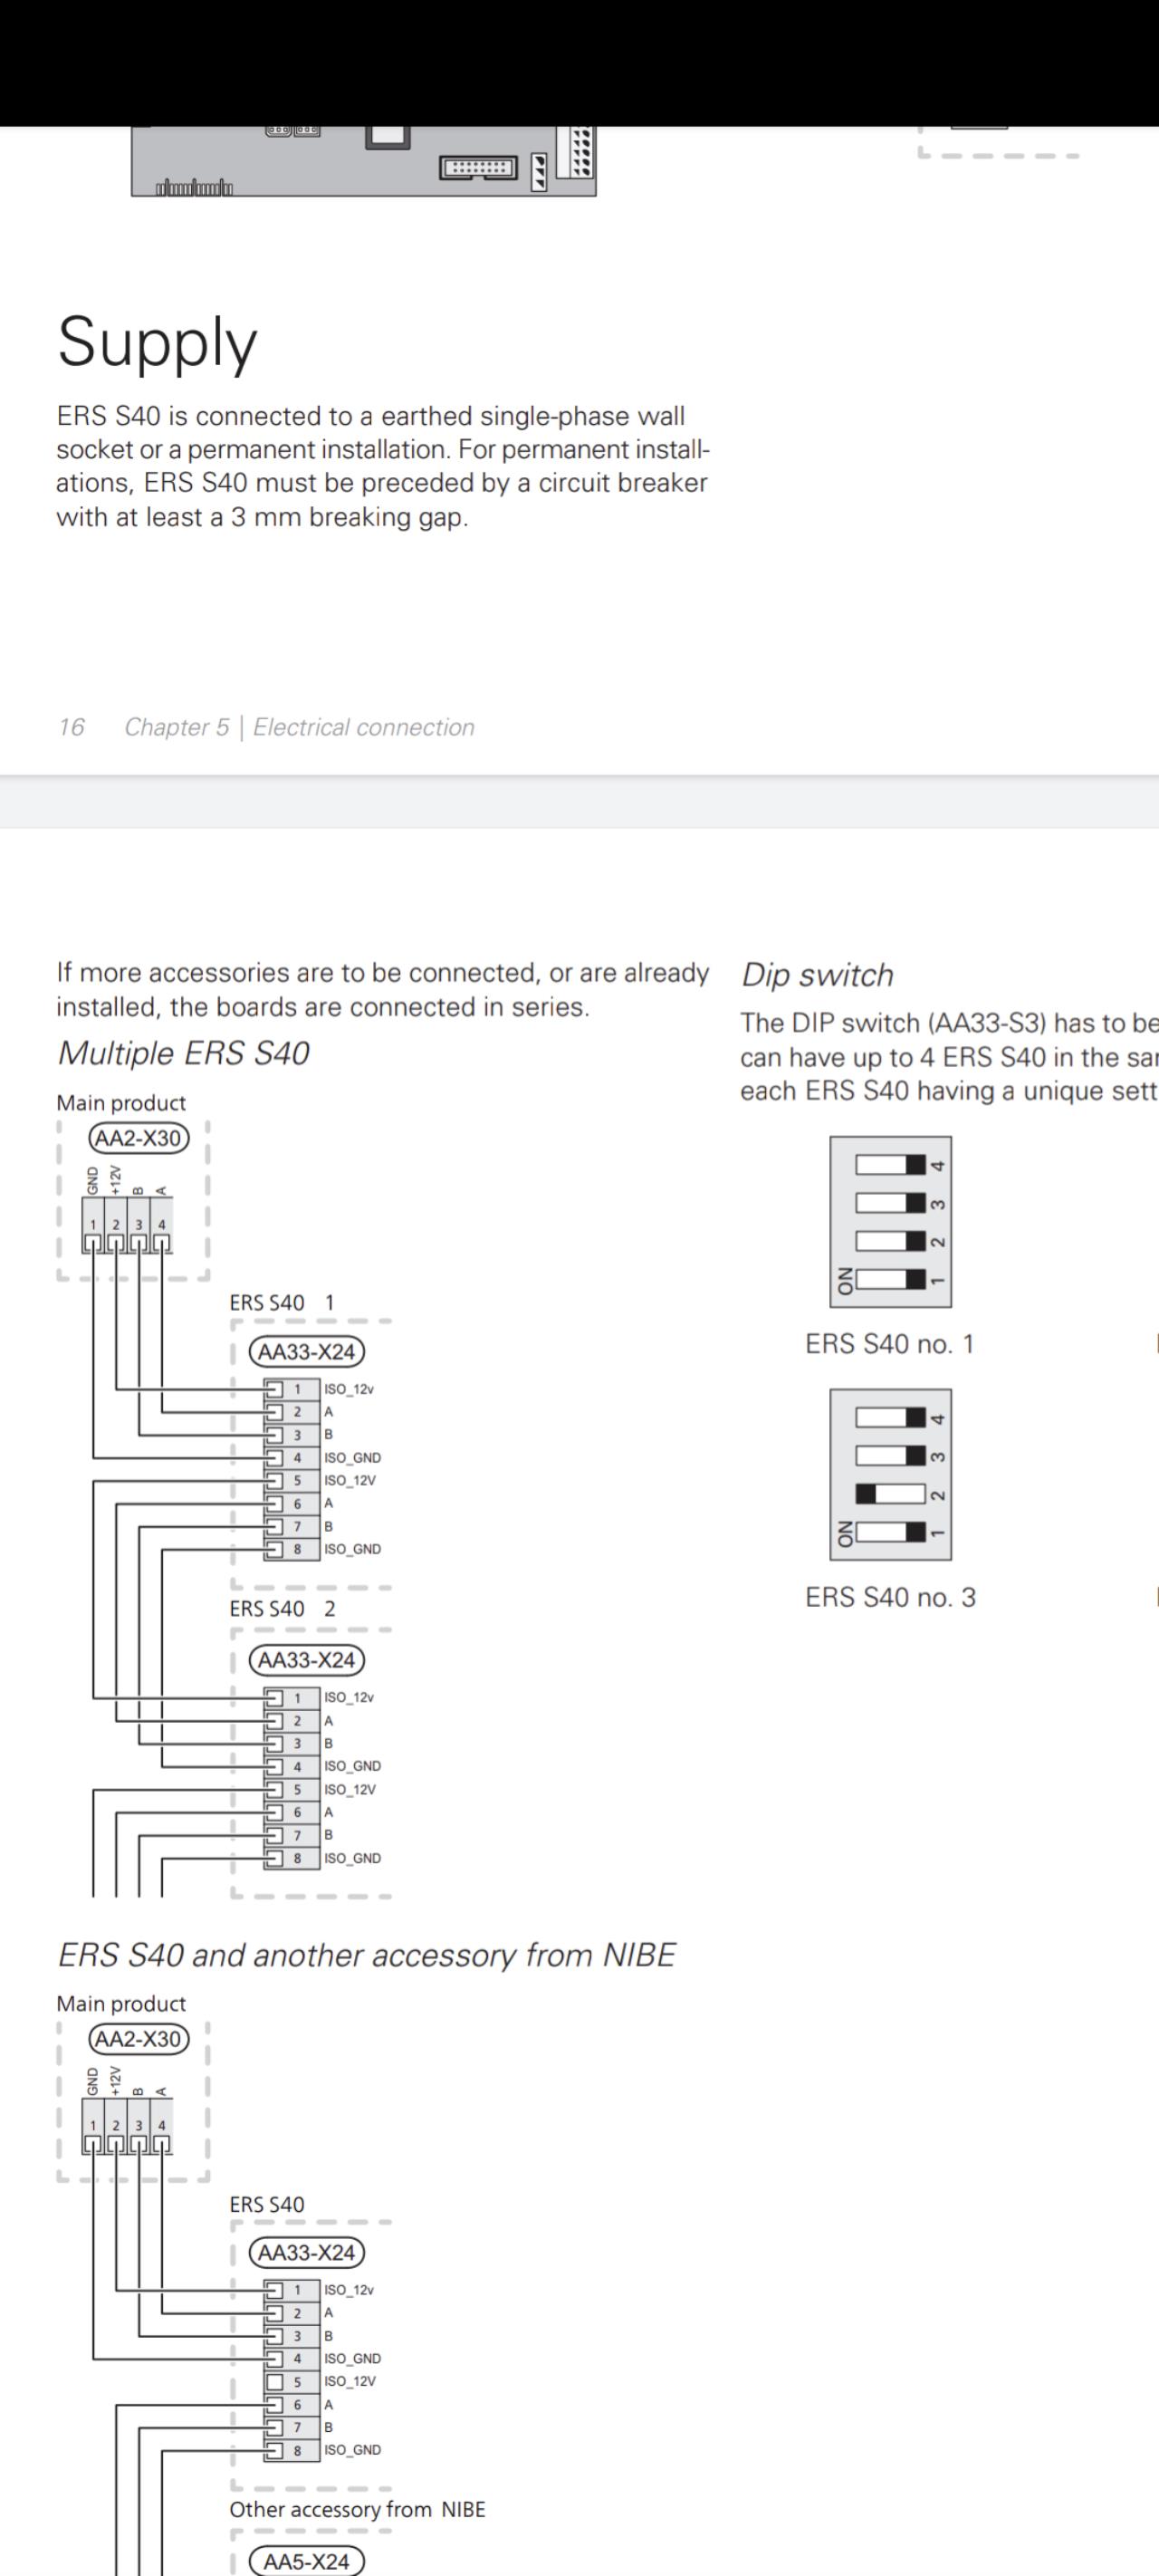
Task: Tap the caption "ERS S40 no. 3"
Action: 890,1597
